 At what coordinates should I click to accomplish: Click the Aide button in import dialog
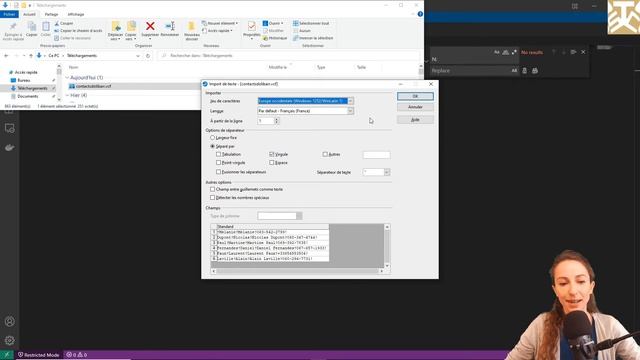(x=415, y=120)
